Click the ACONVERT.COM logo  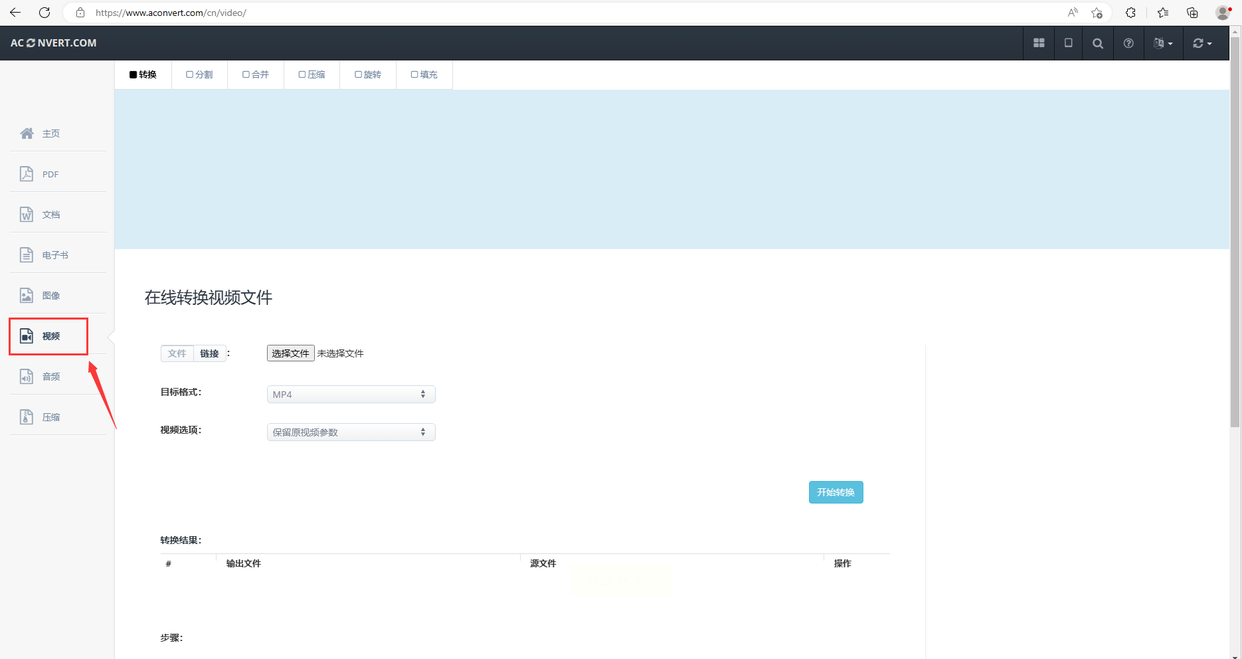[x=54, y=43]
